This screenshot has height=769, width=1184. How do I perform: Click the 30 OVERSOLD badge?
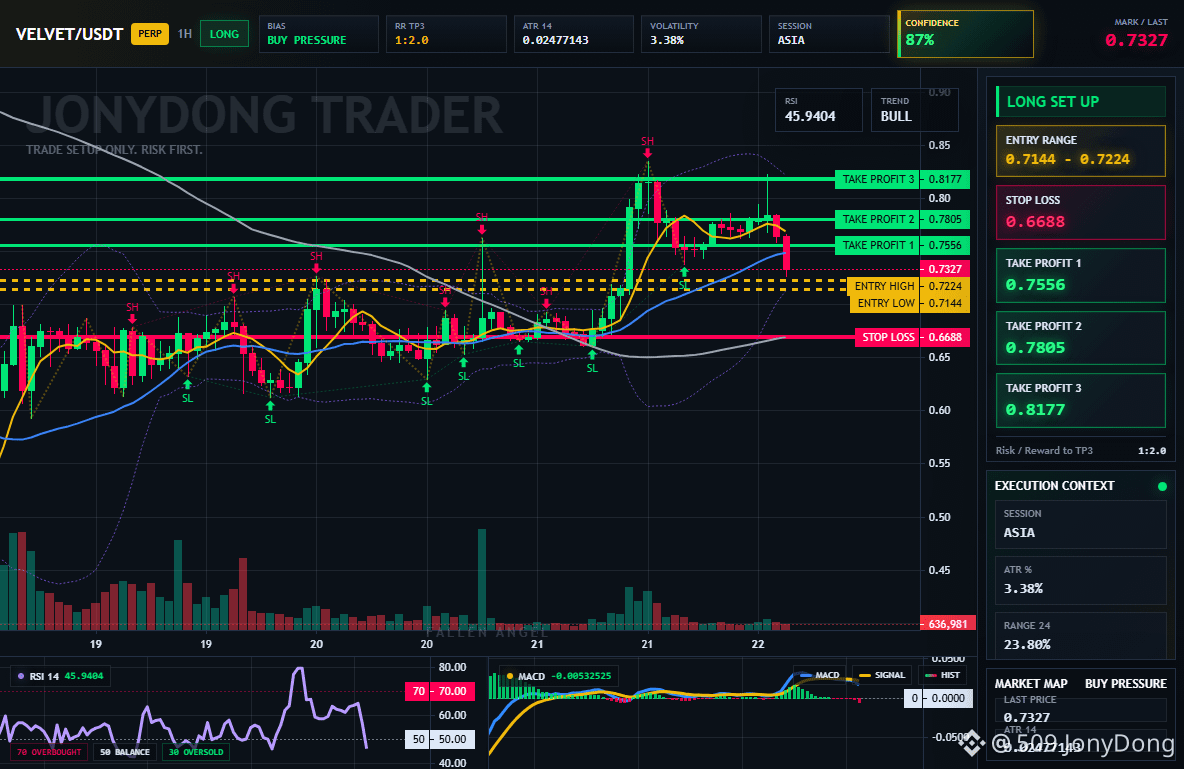(196, 752)
